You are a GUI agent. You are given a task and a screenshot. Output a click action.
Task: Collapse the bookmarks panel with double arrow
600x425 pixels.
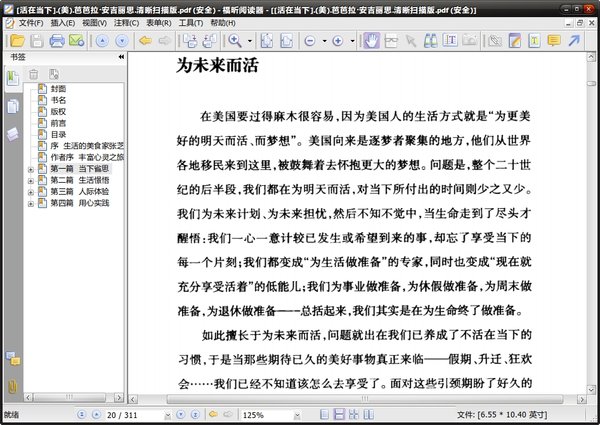click(x=120, y=58)
